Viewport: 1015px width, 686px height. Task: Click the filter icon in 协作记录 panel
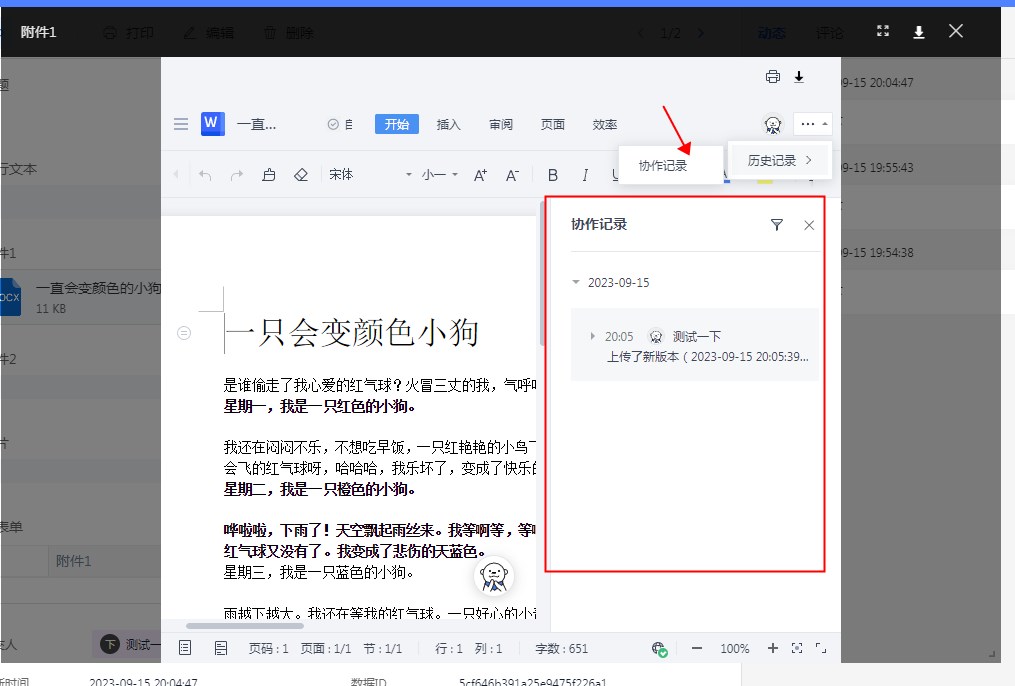(x=777, y=225)
